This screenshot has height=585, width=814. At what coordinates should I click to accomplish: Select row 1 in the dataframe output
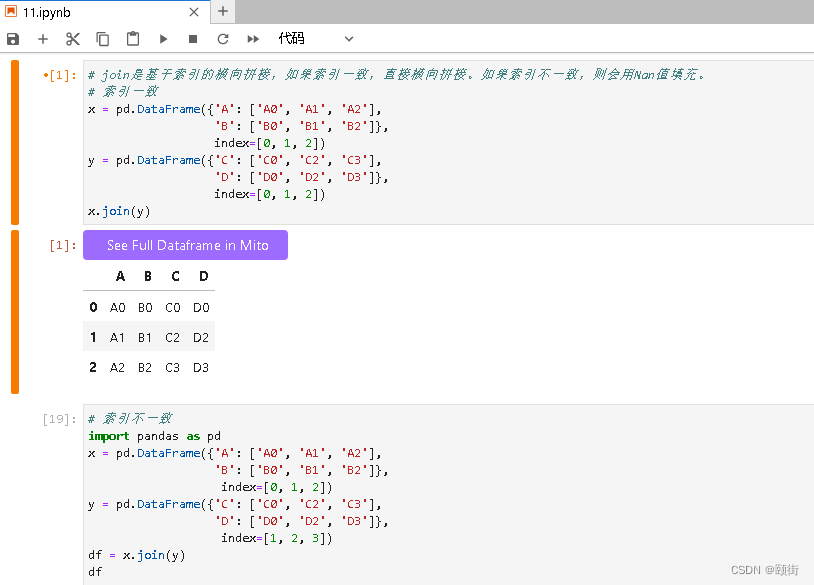[93, 337]
